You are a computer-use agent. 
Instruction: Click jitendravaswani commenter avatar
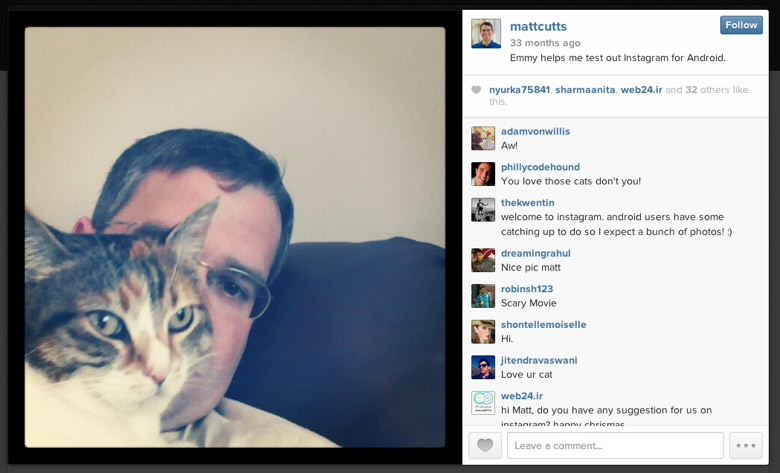pyautogui.click(x=483, y=367)
